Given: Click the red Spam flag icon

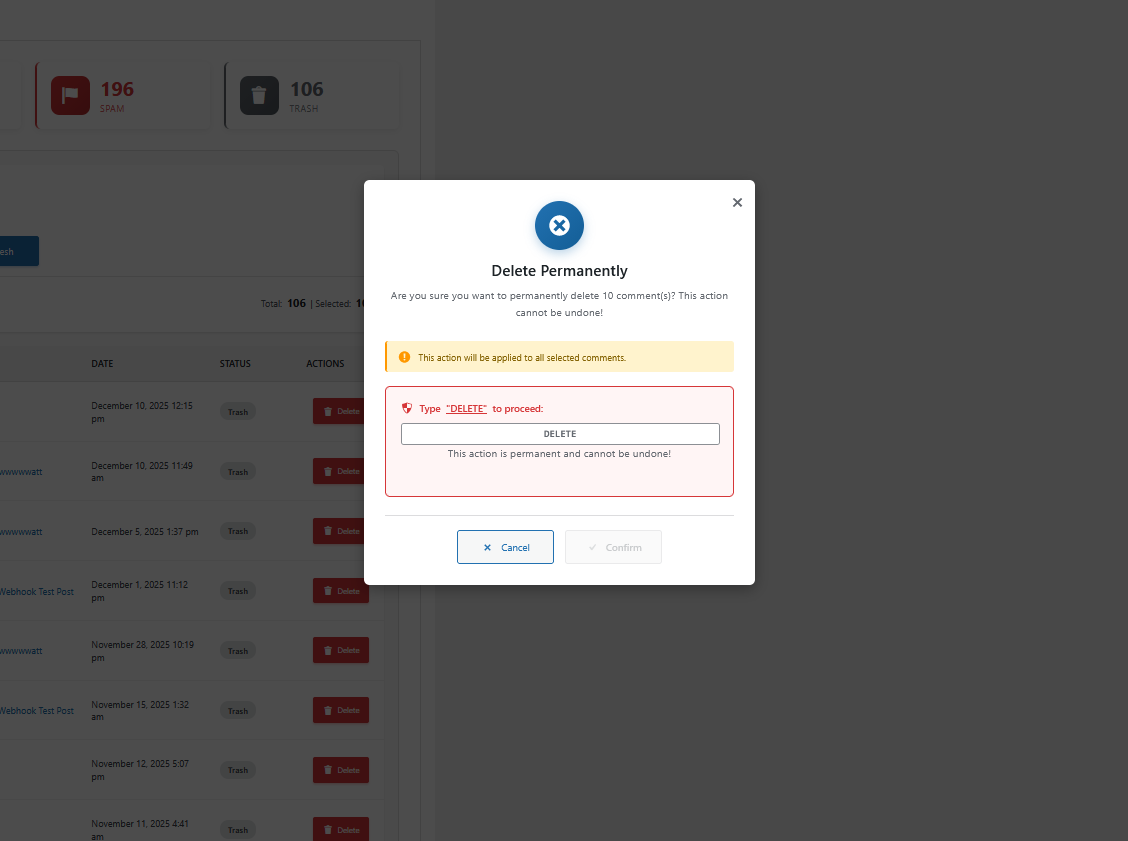Looking at the screenshot, I should [x=70, y=95].
